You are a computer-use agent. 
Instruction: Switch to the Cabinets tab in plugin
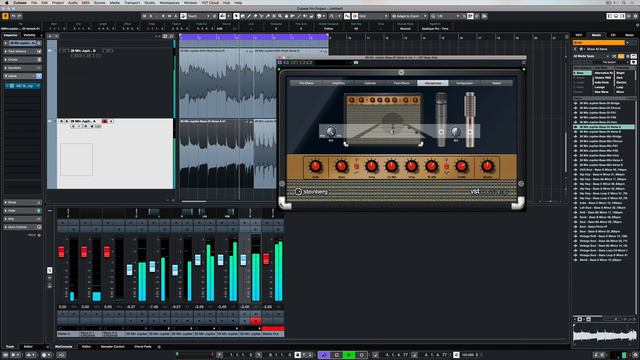click(370, 83)
